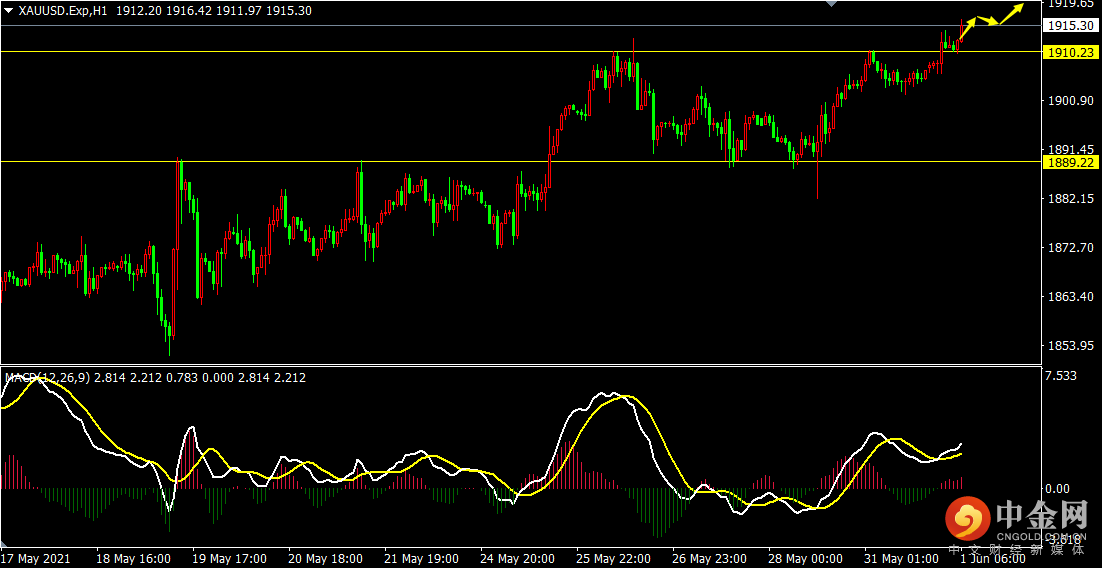Viewport: 1102px width, 568px height.
Task: Select the yellow 1910.23 level label
Action: click(1070, 52)
